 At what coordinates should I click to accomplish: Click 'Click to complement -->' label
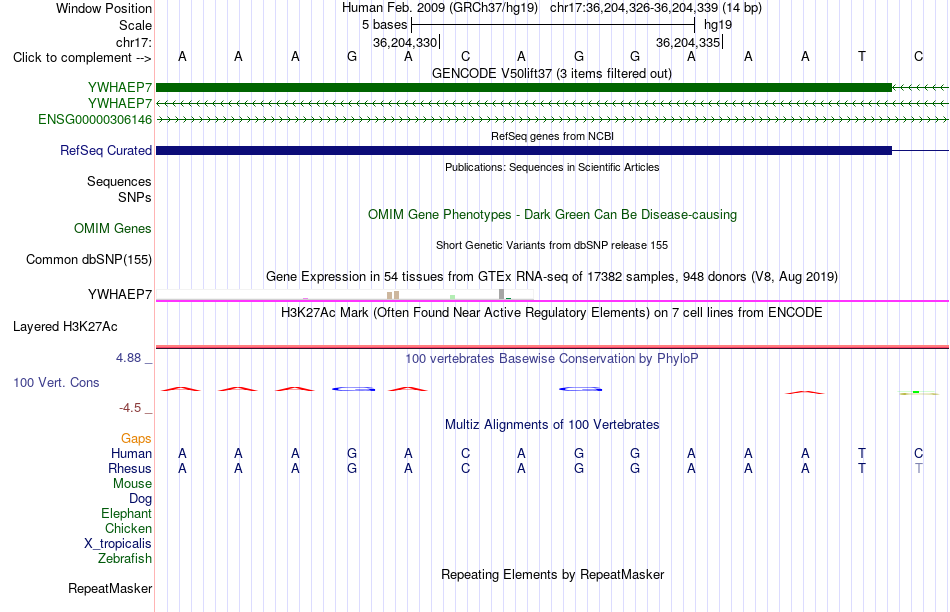point(82,58)
